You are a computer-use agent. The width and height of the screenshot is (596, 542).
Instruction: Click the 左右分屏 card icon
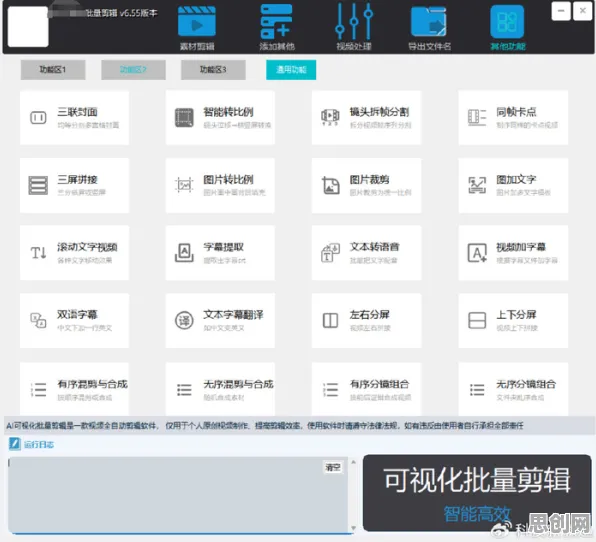[x=330, y=320]
